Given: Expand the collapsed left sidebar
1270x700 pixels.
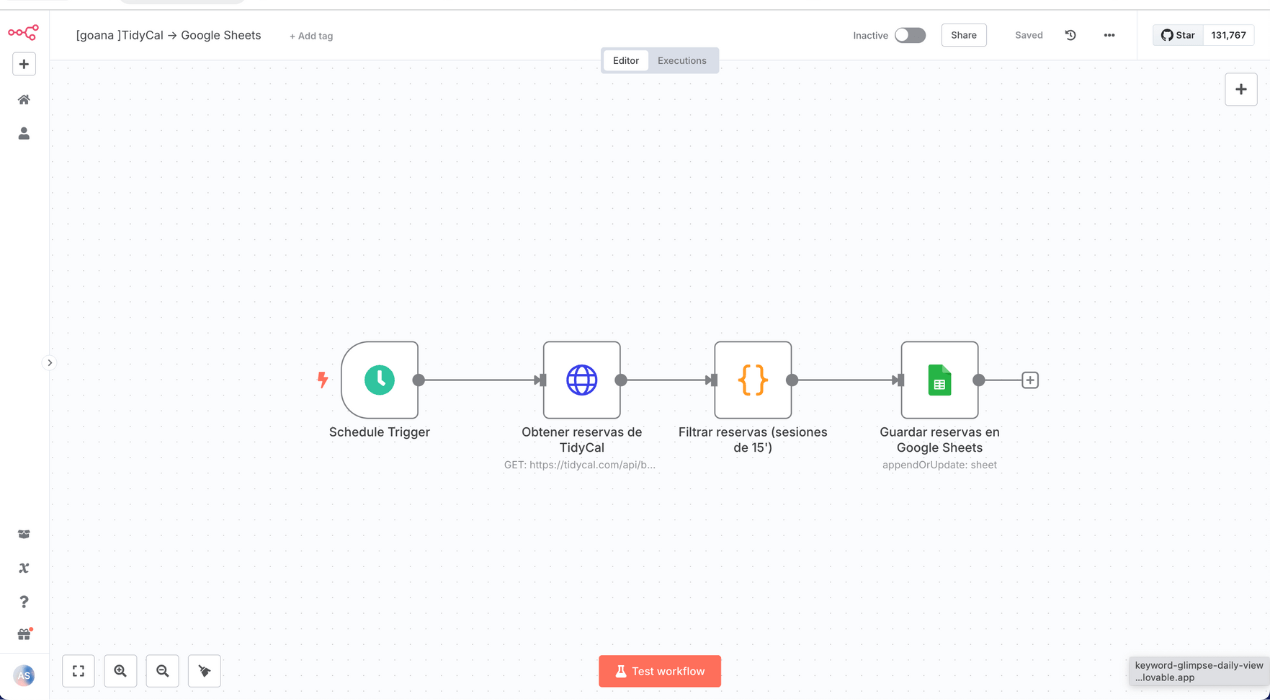Looking at the screenshot, I should pos(50,363).
